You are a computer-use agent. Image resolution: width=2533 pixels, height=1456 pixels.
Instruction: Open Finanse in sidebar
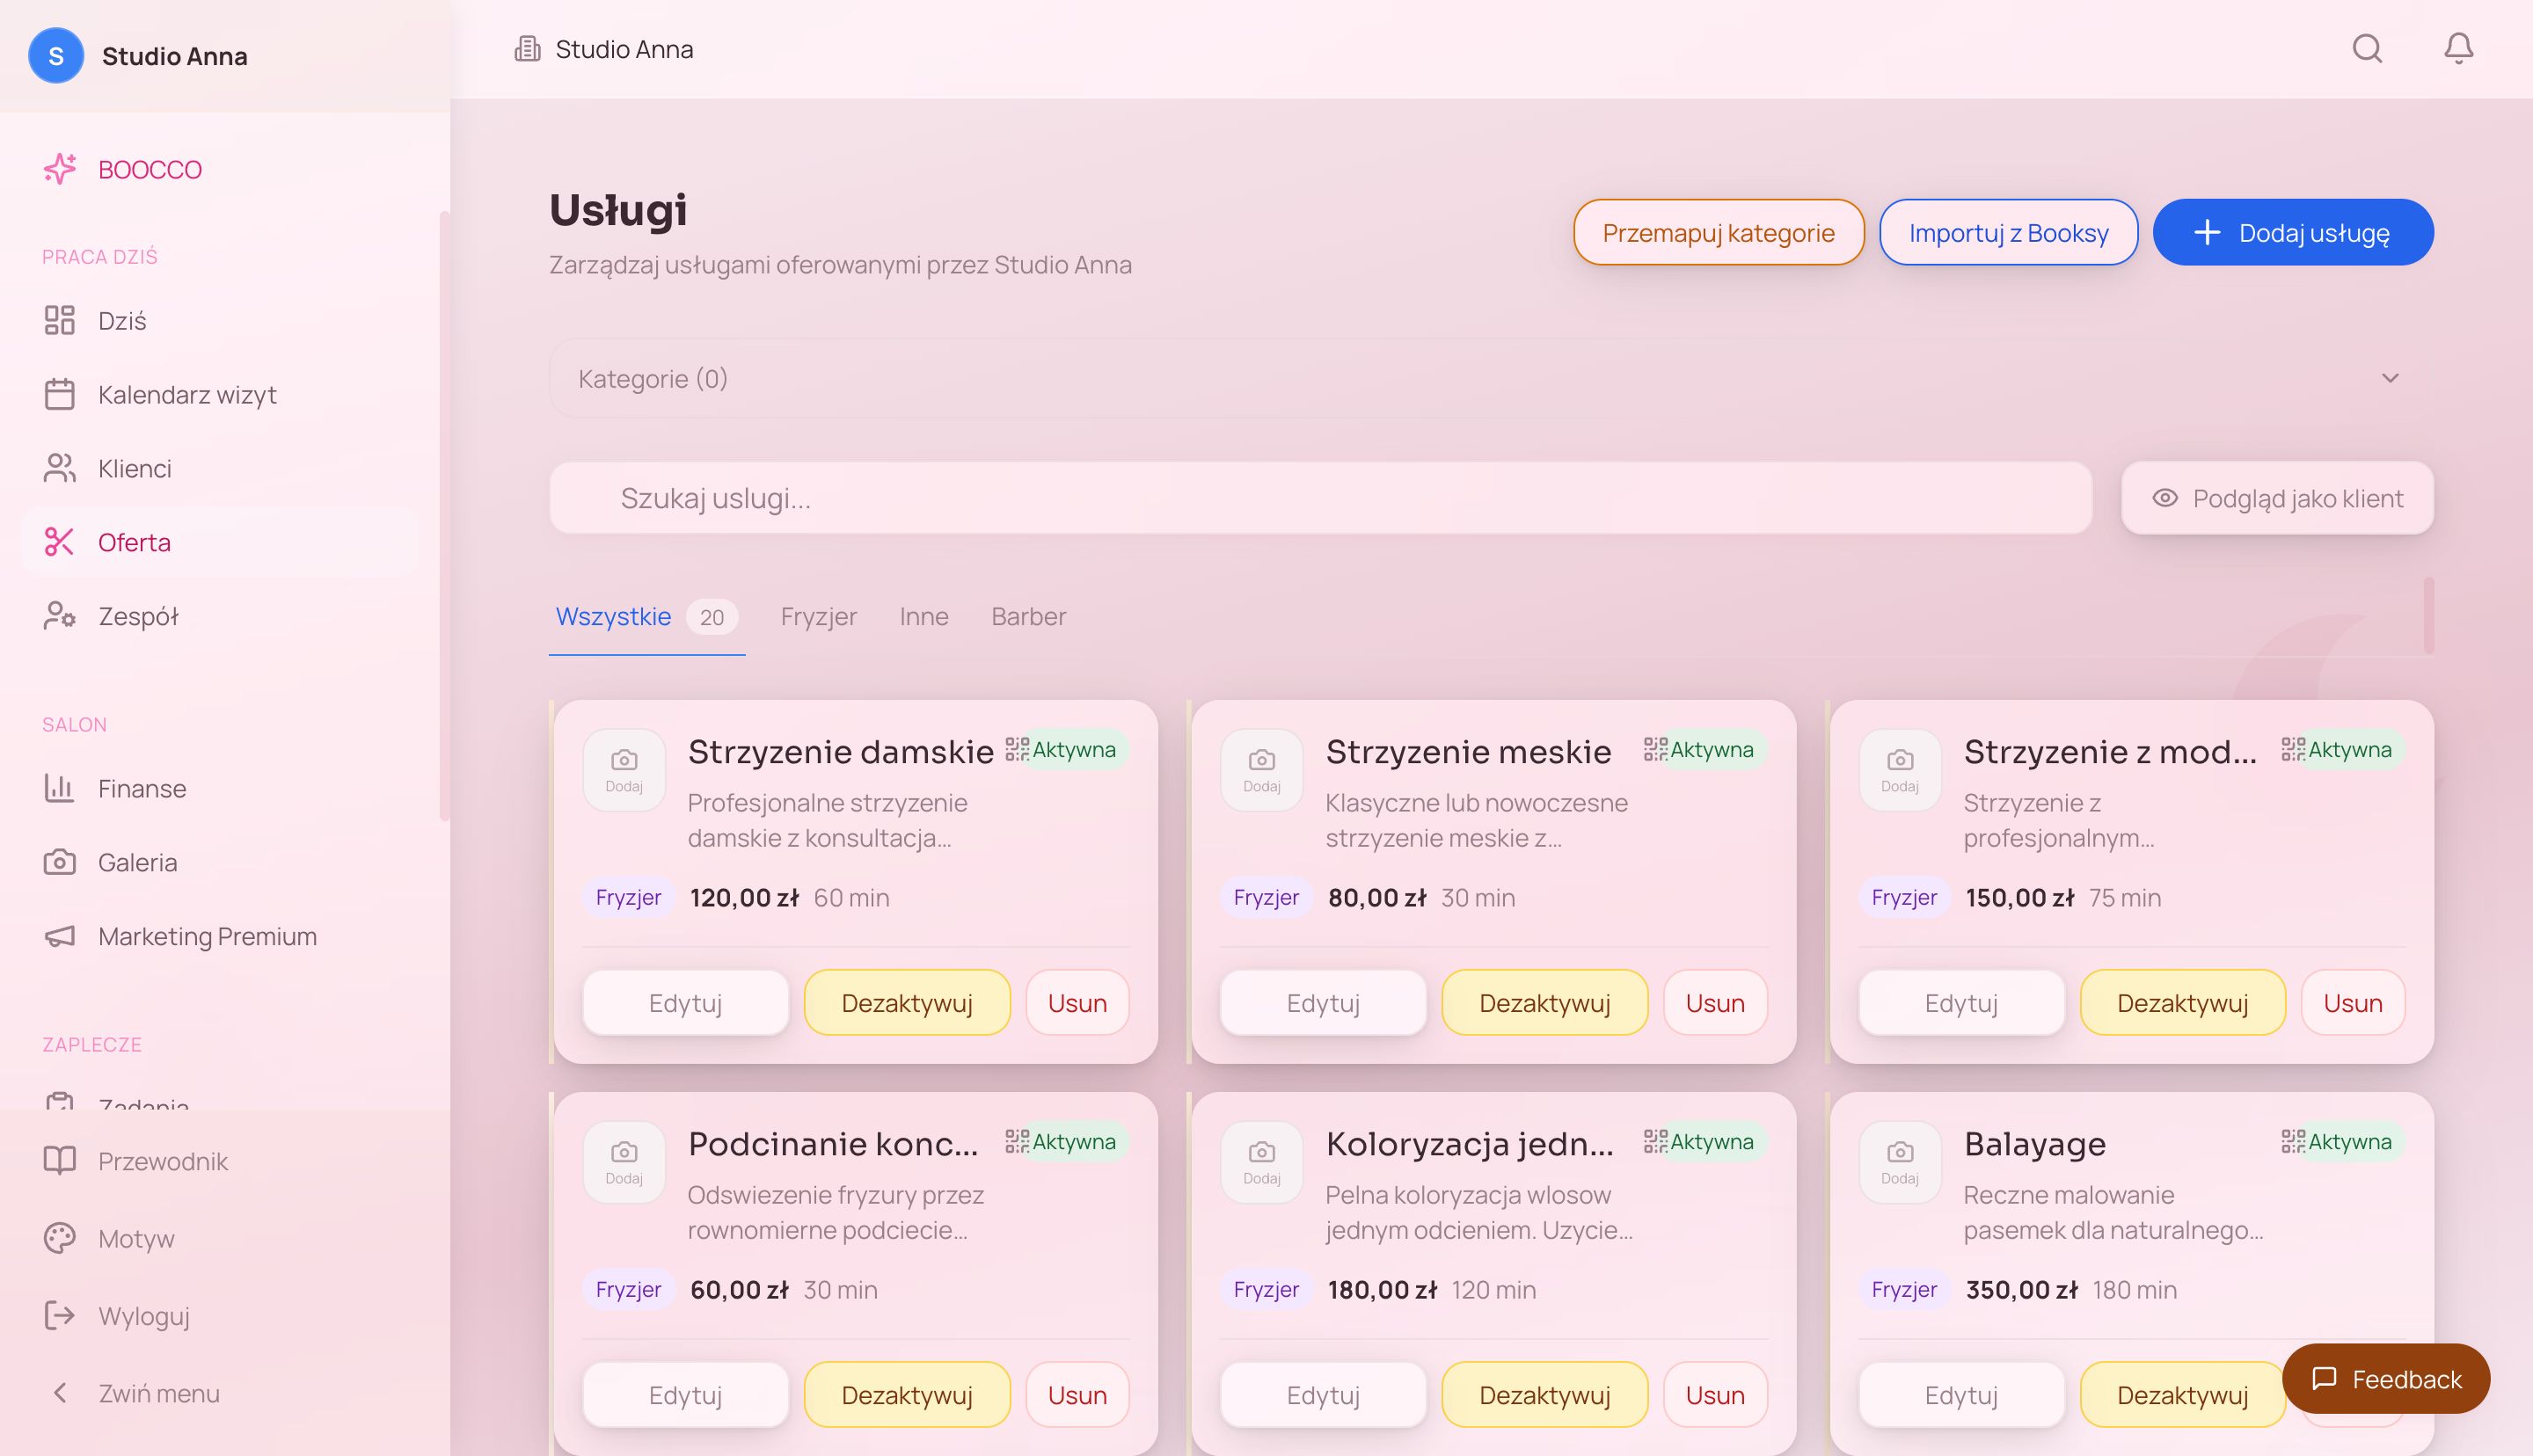[x=220, y=788]
